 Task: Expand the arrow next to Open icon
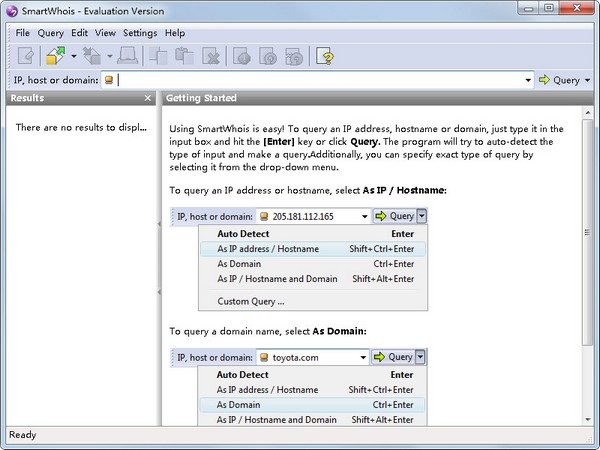(73, 56)
